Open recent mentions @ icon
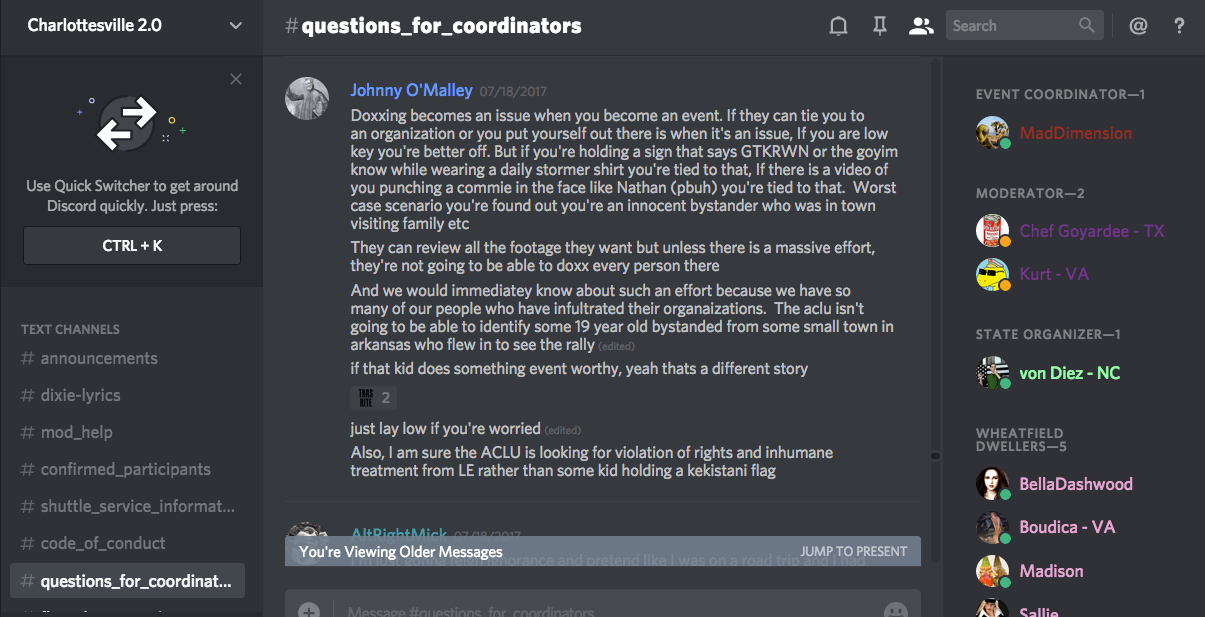This screenshot has width=1205, height=617. (x=1138, y=26)
